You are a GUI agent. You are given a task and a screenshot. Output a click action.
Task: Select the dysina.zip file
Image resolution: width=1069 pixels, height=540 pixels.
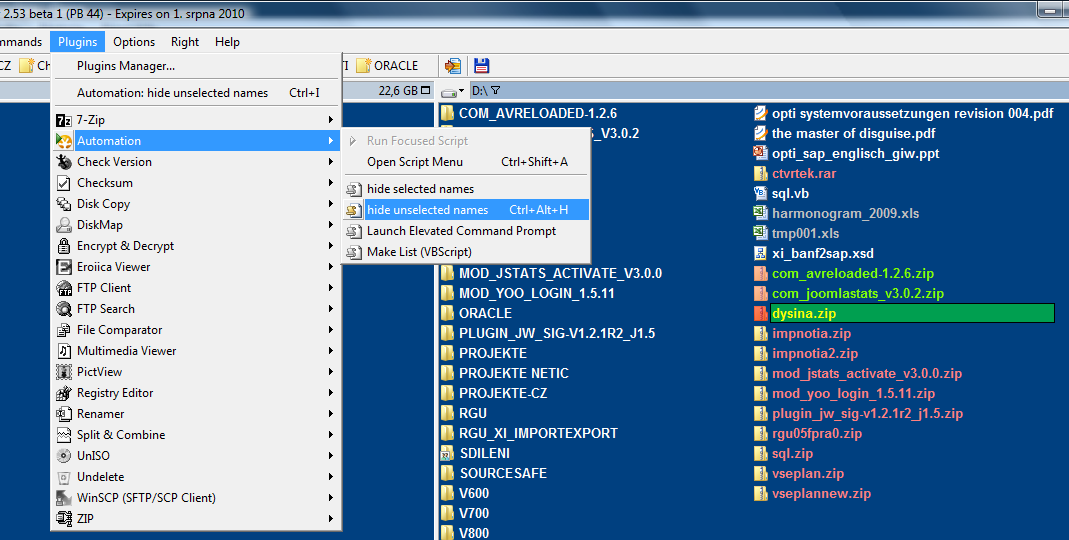[x=904, y=314]
